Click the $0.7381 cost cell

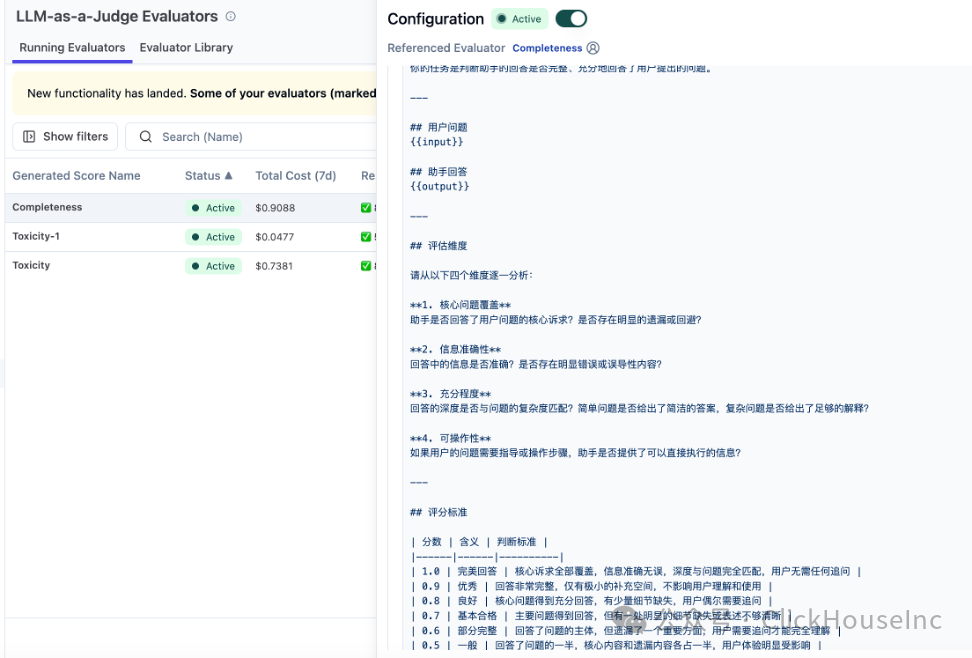274,266
